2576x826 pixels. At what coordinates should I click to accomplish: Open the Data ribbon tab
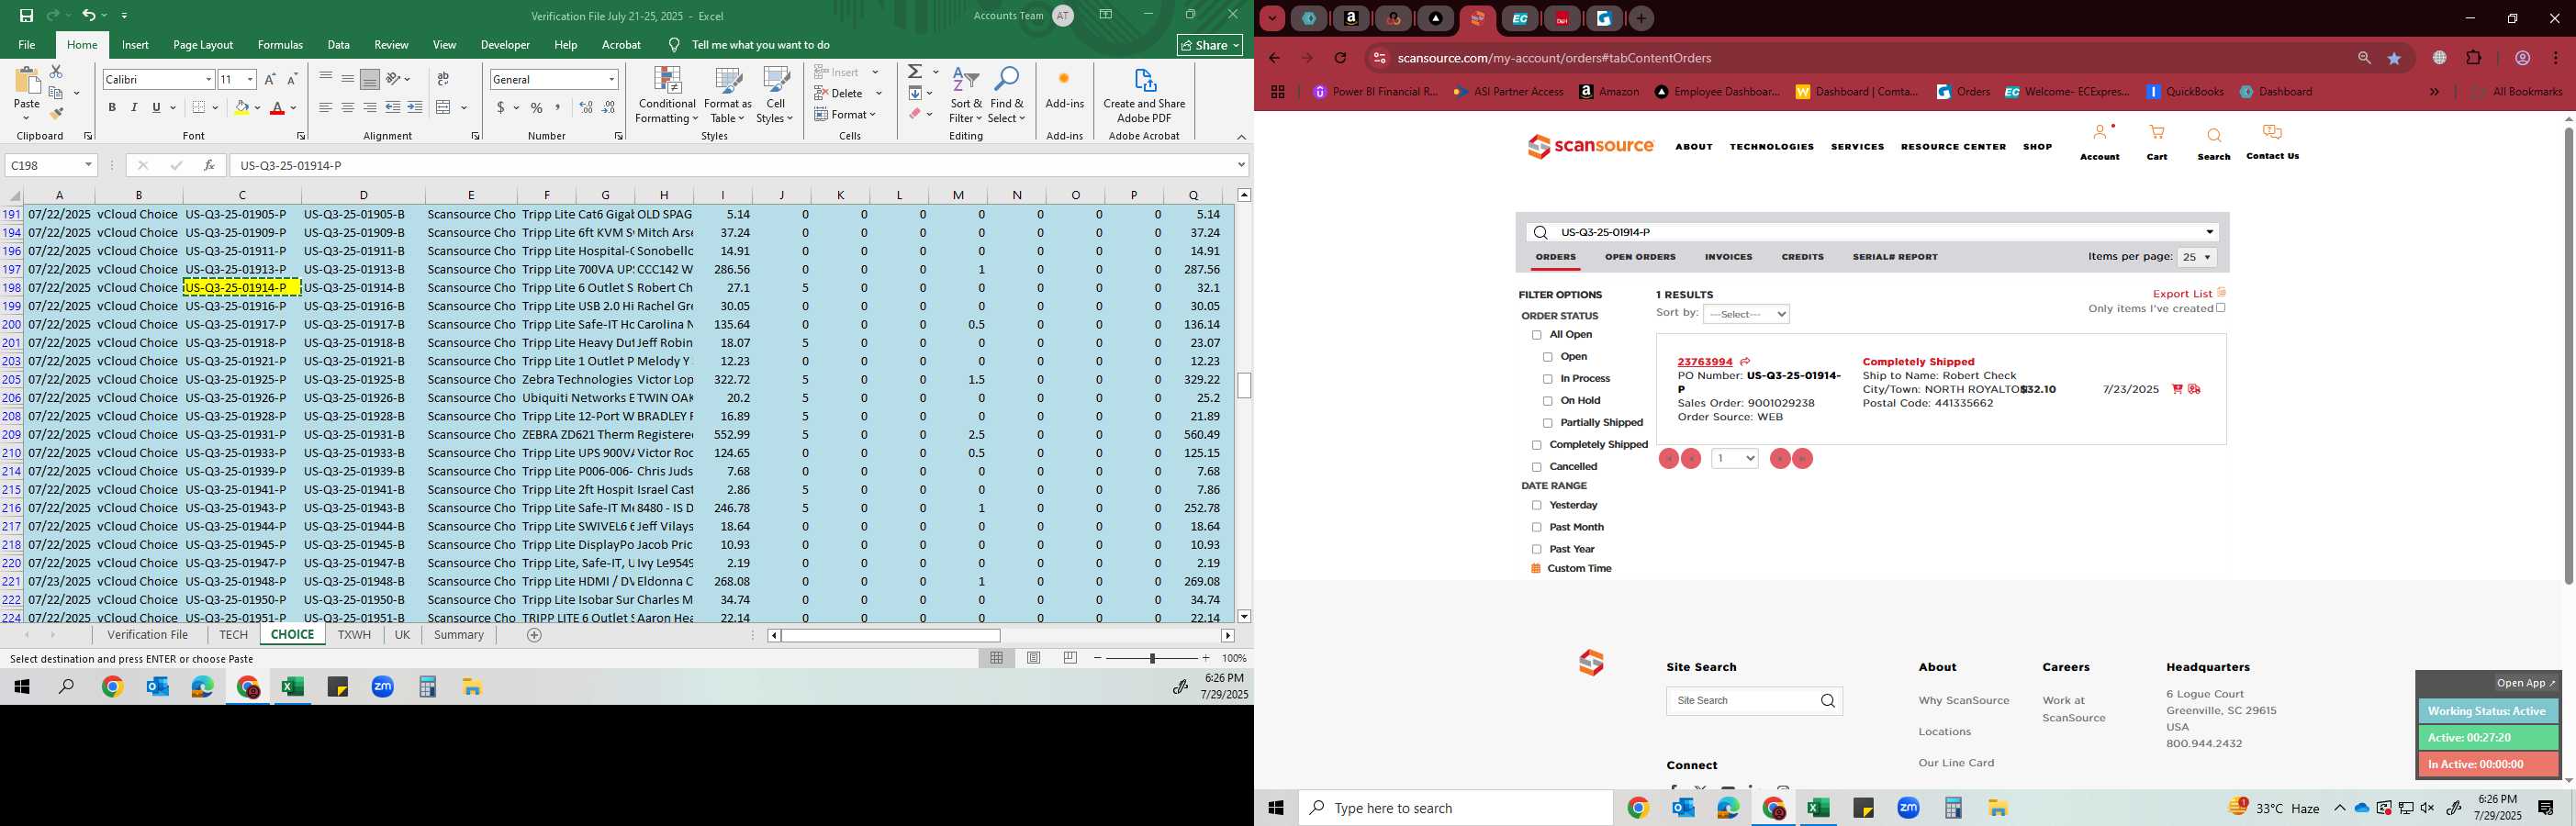[x=338, y=45]
